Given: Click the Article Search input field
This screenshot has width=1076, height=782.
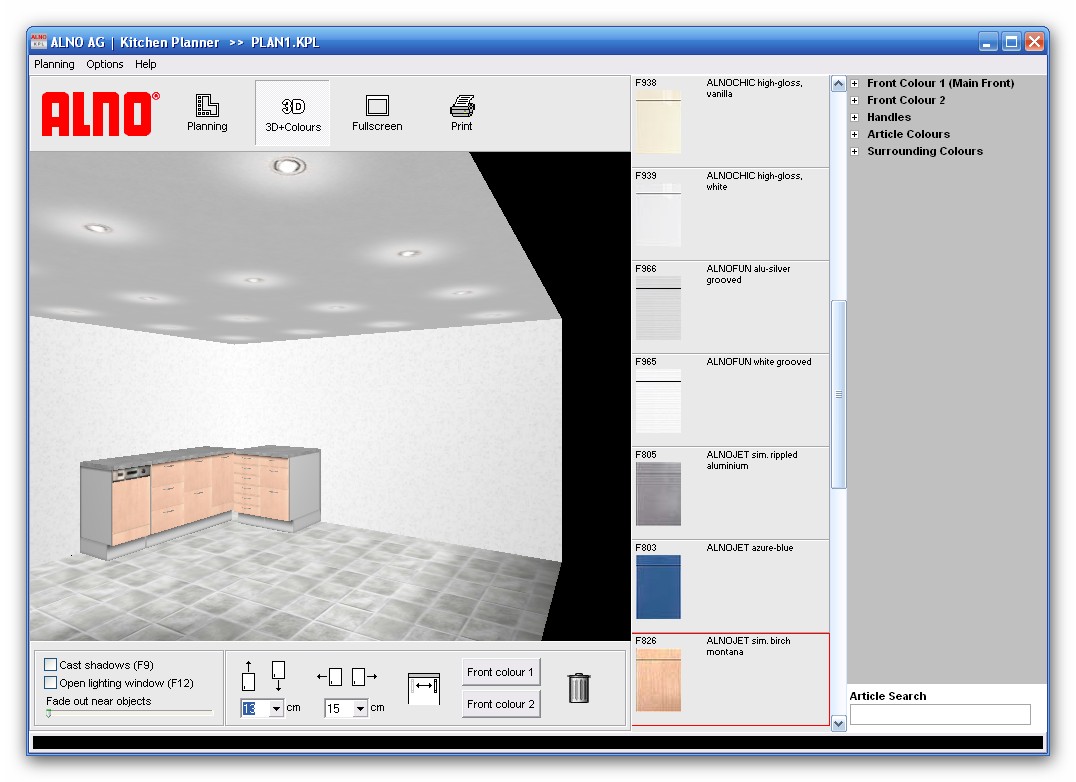Looking at the screenshot, I should click(940, 714).
